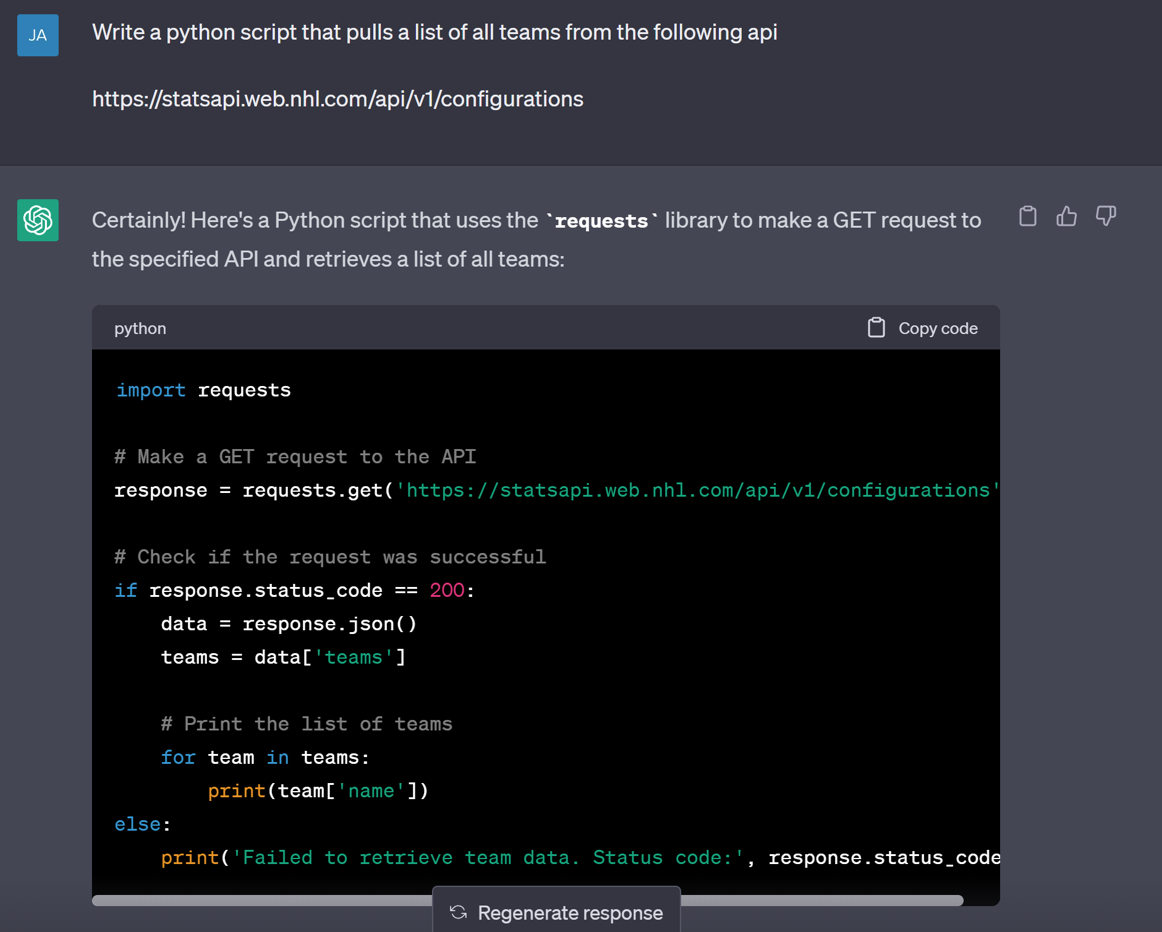
Task: Click the 'Print the list of teams' comment
Action: click(x=306, y=724)
